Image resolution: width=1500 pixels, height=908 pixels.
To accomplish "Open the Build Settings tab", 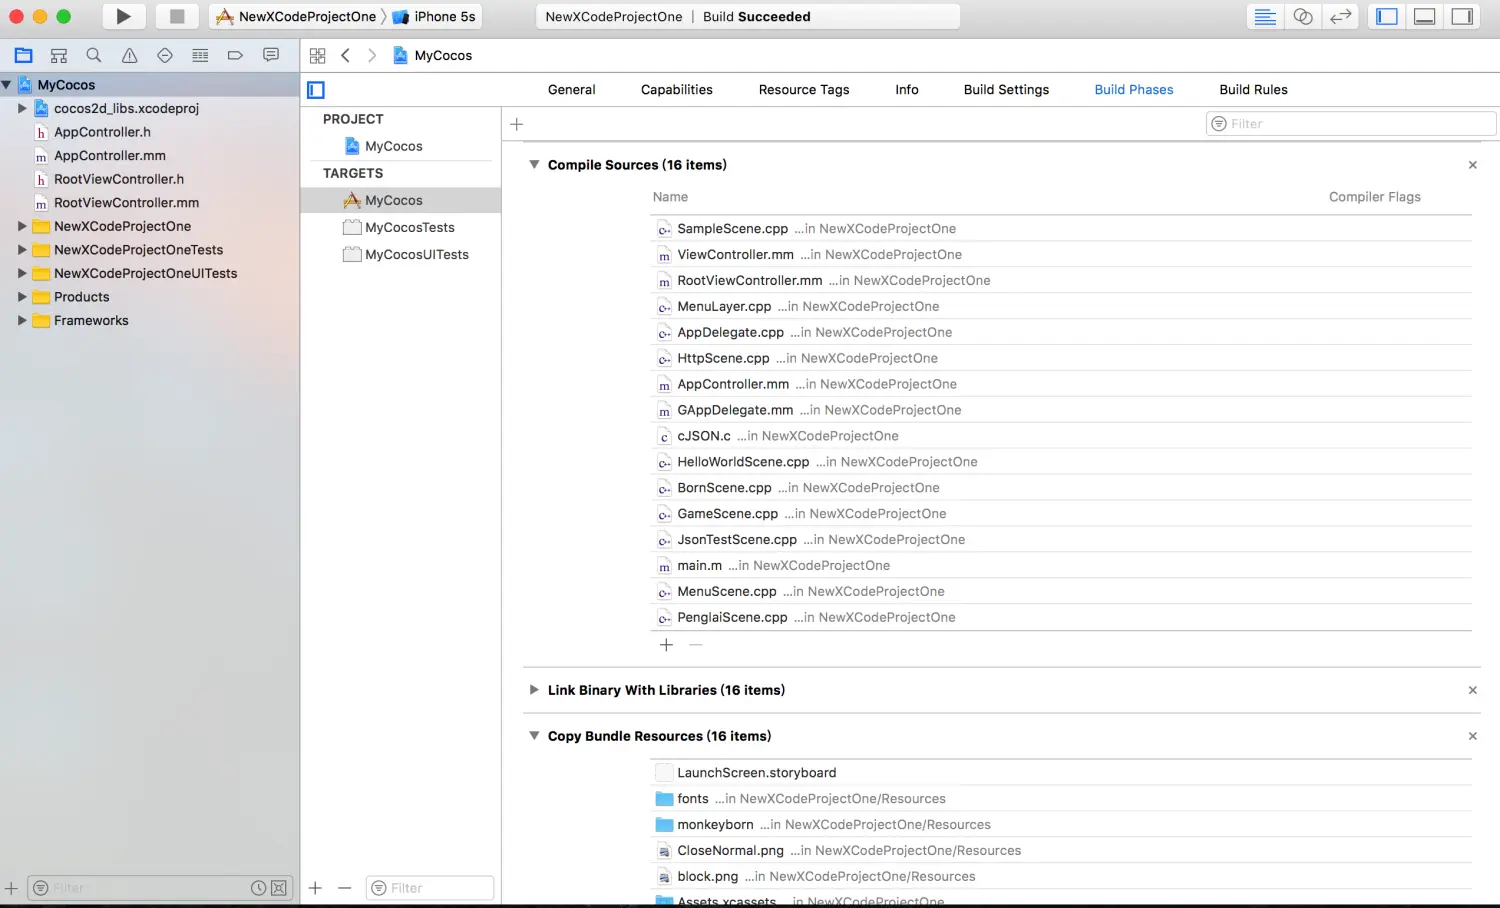I will click(1006, 90).
